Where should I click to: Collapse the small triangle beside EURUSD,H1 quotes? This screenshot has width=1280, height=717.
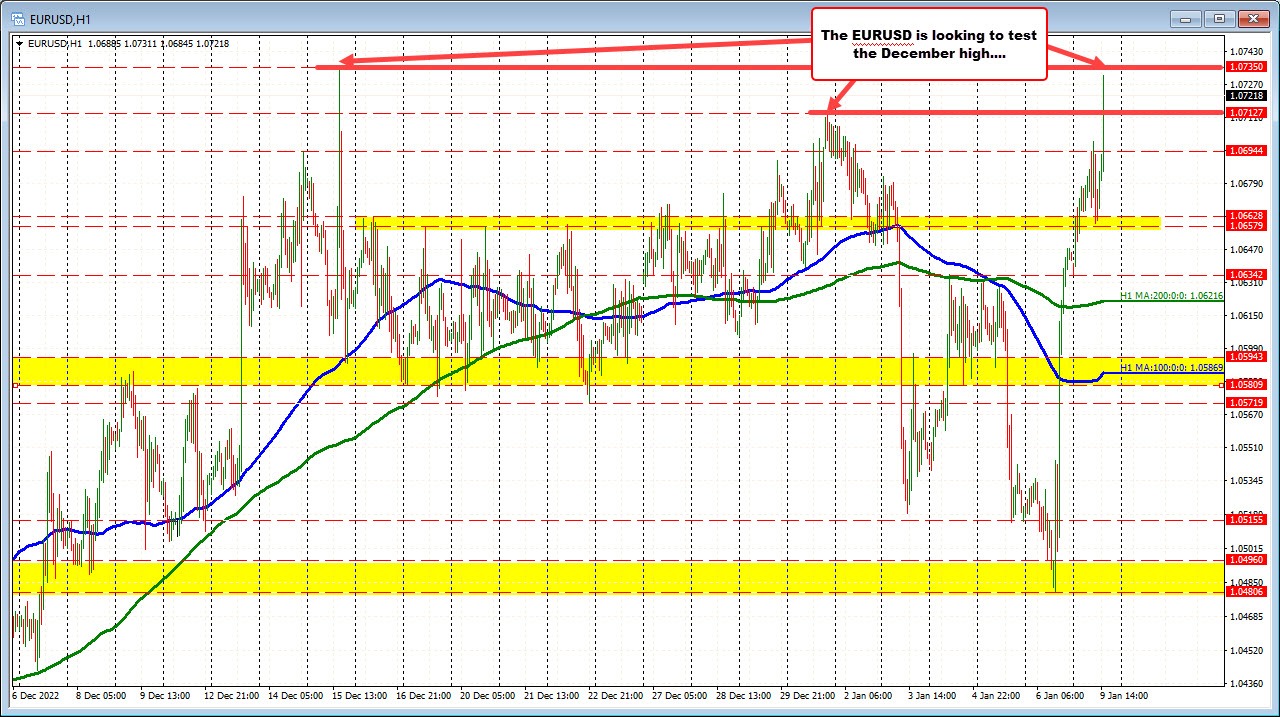tap(19, 43)
